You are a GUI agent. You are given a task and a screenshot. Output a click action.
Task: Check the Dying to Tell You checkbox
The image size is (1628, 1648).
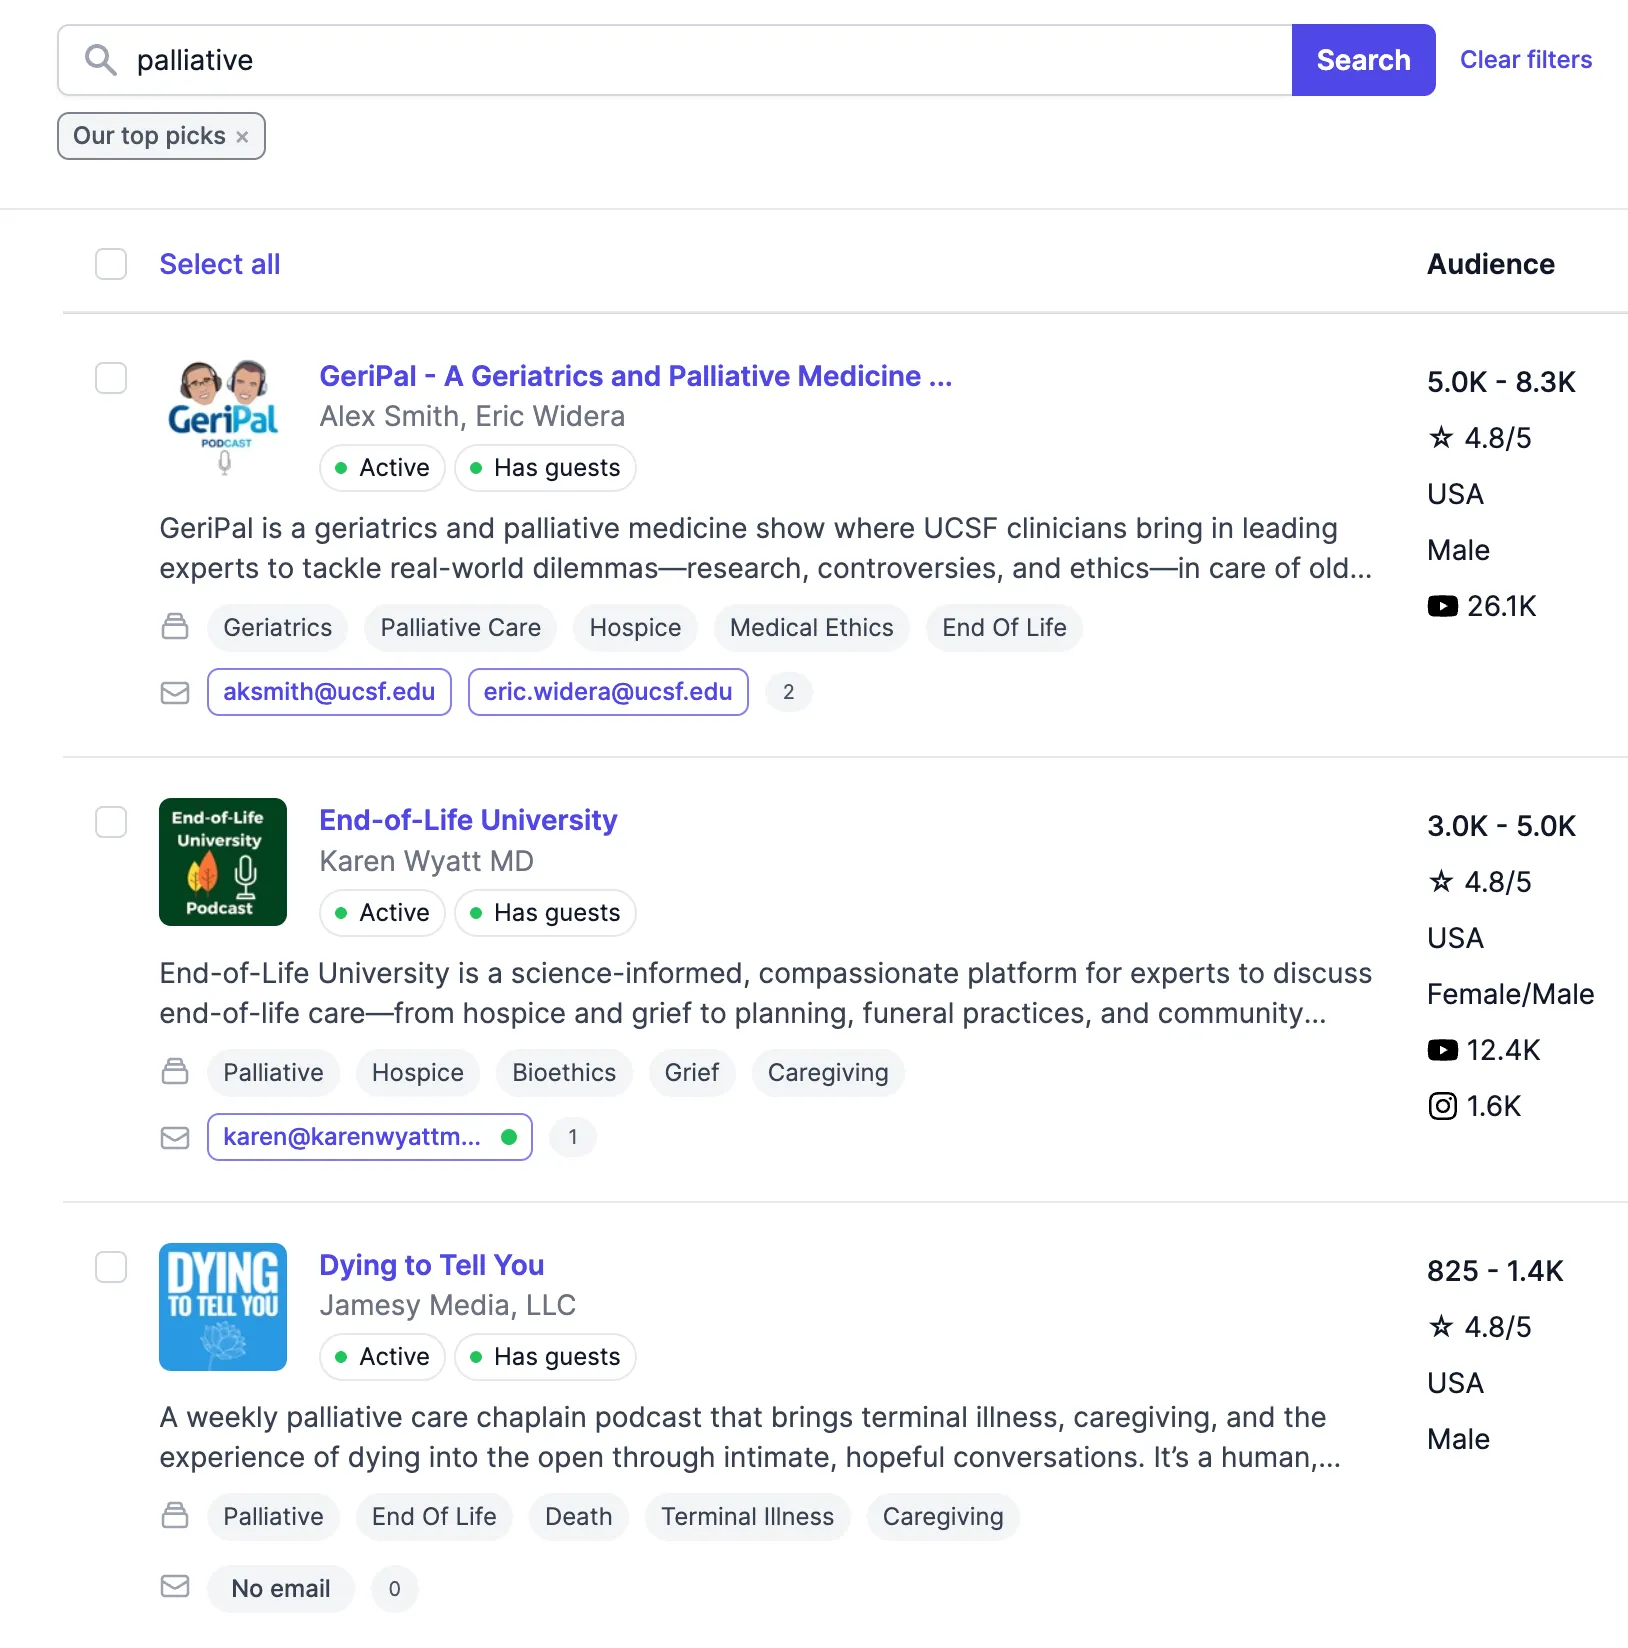[x=111, y=1267]
